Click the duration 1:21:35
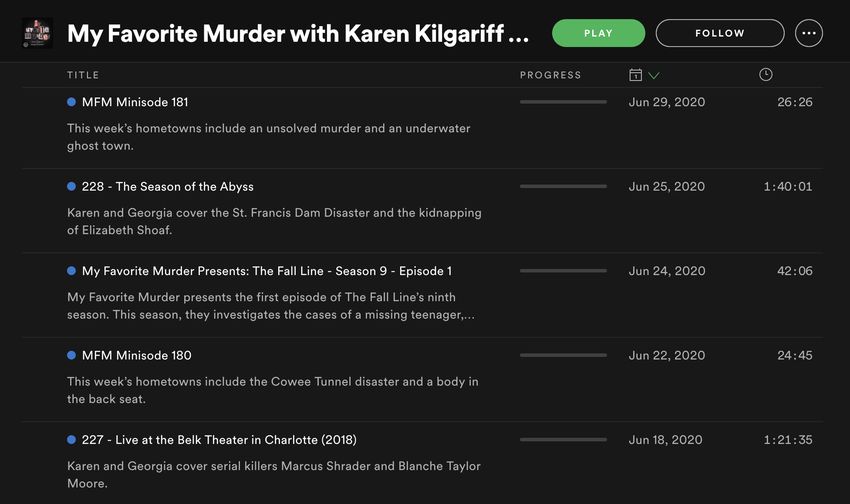Image resolution: width=850 pixels, height=504 pixels. tap(788, 441)
